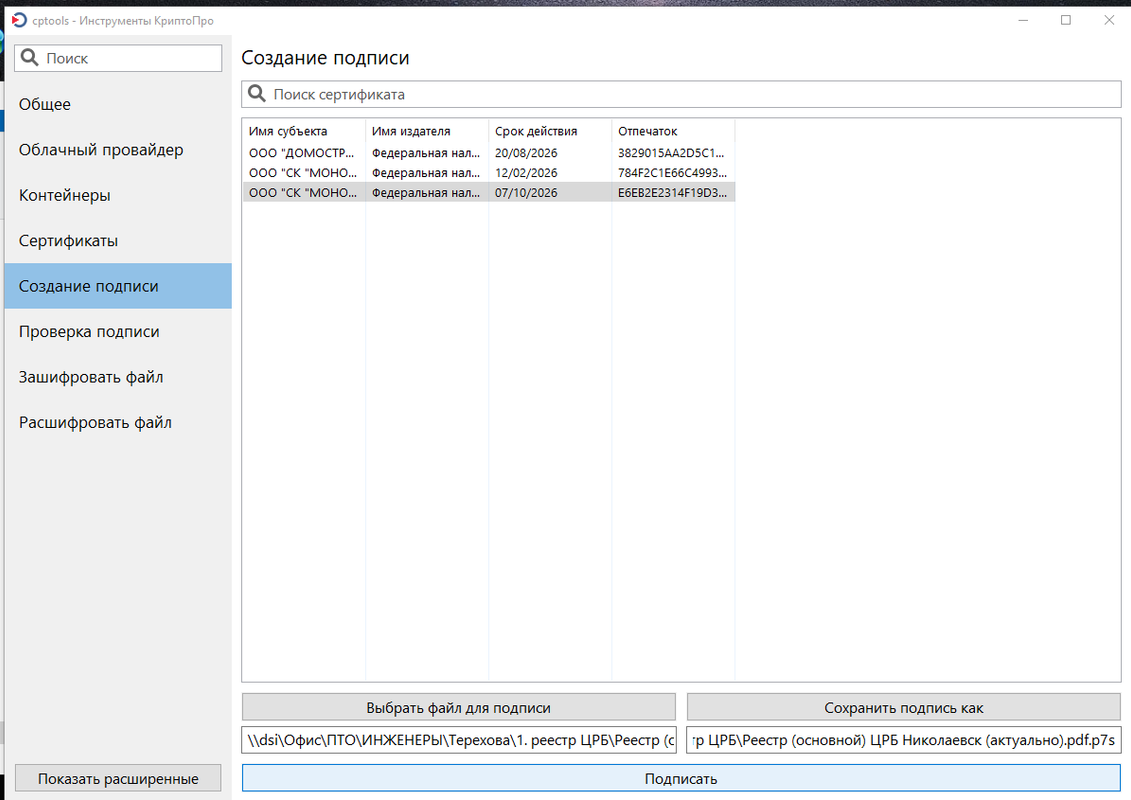Click the output path field ending .pdf.p7s
Screen dimensions: 1131x800
[904, 740]
